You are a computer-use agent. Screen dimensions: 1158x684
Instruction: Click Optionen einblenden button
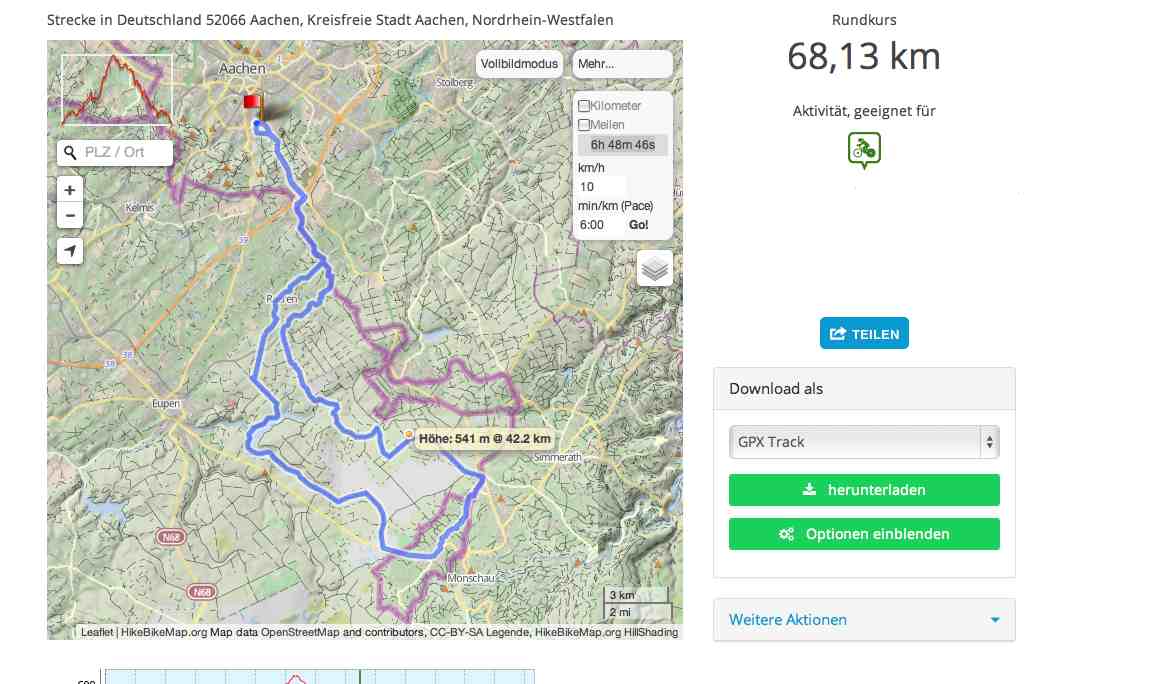tap(864, 534)
